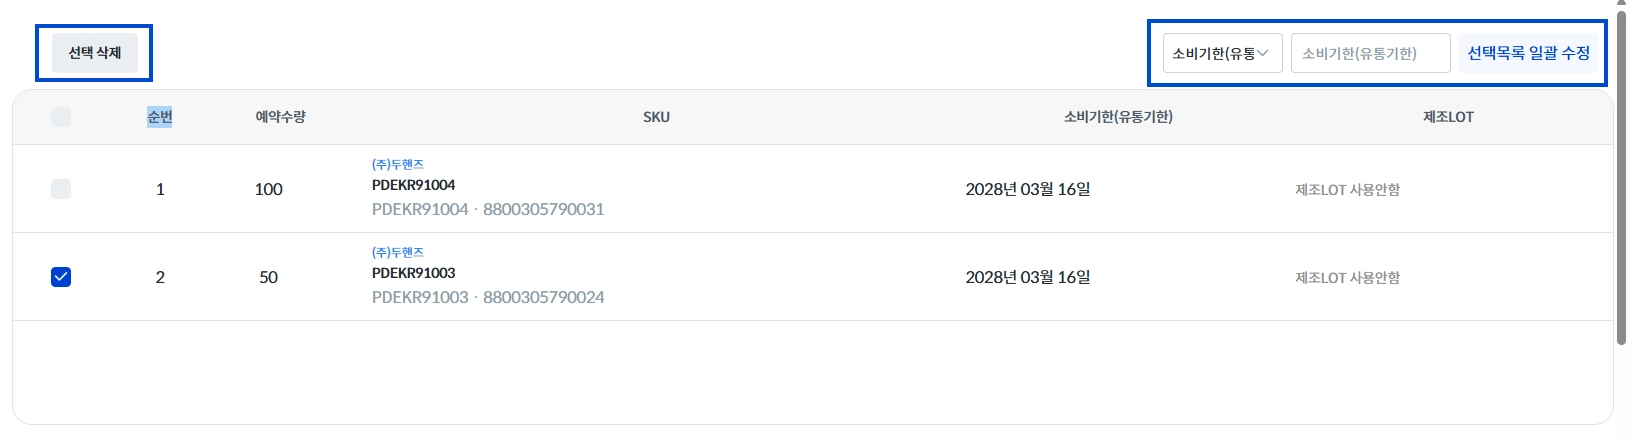1642x443 pixels.
Task: Open the 소비기한(유통 dropdown
Action: (x=1221, y=54)
